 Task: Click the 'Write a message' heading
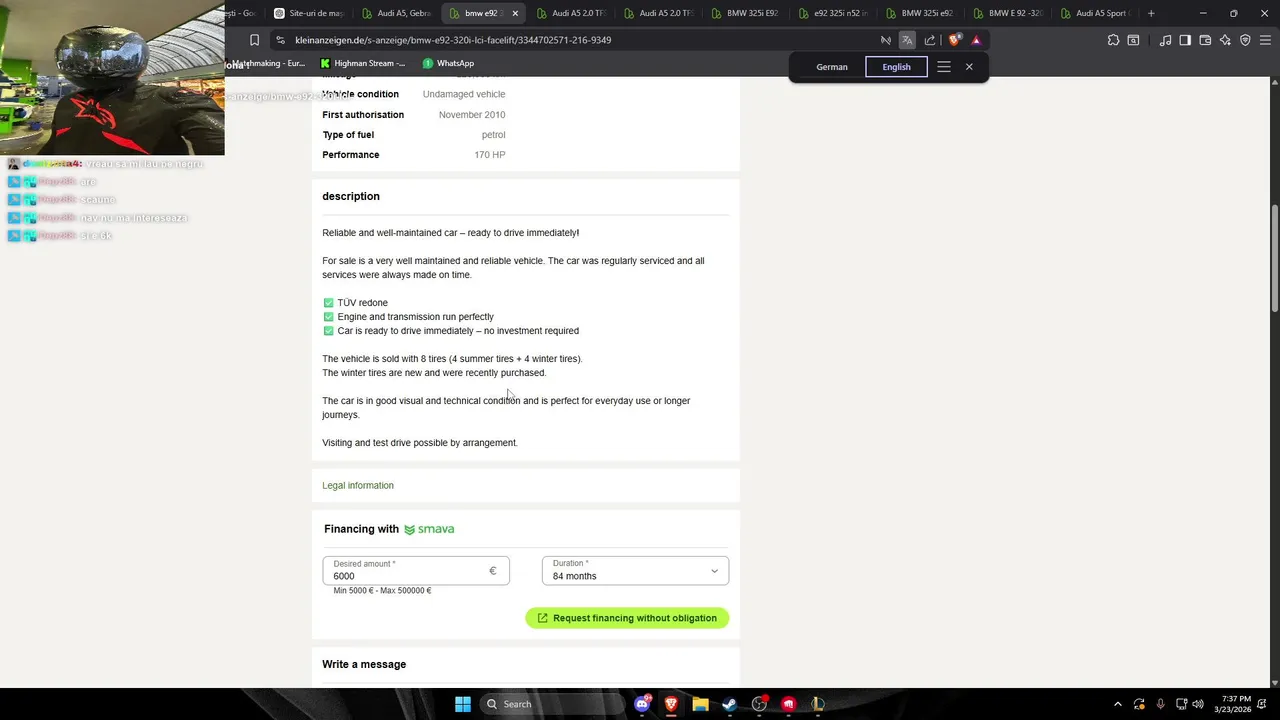[364, 664]
